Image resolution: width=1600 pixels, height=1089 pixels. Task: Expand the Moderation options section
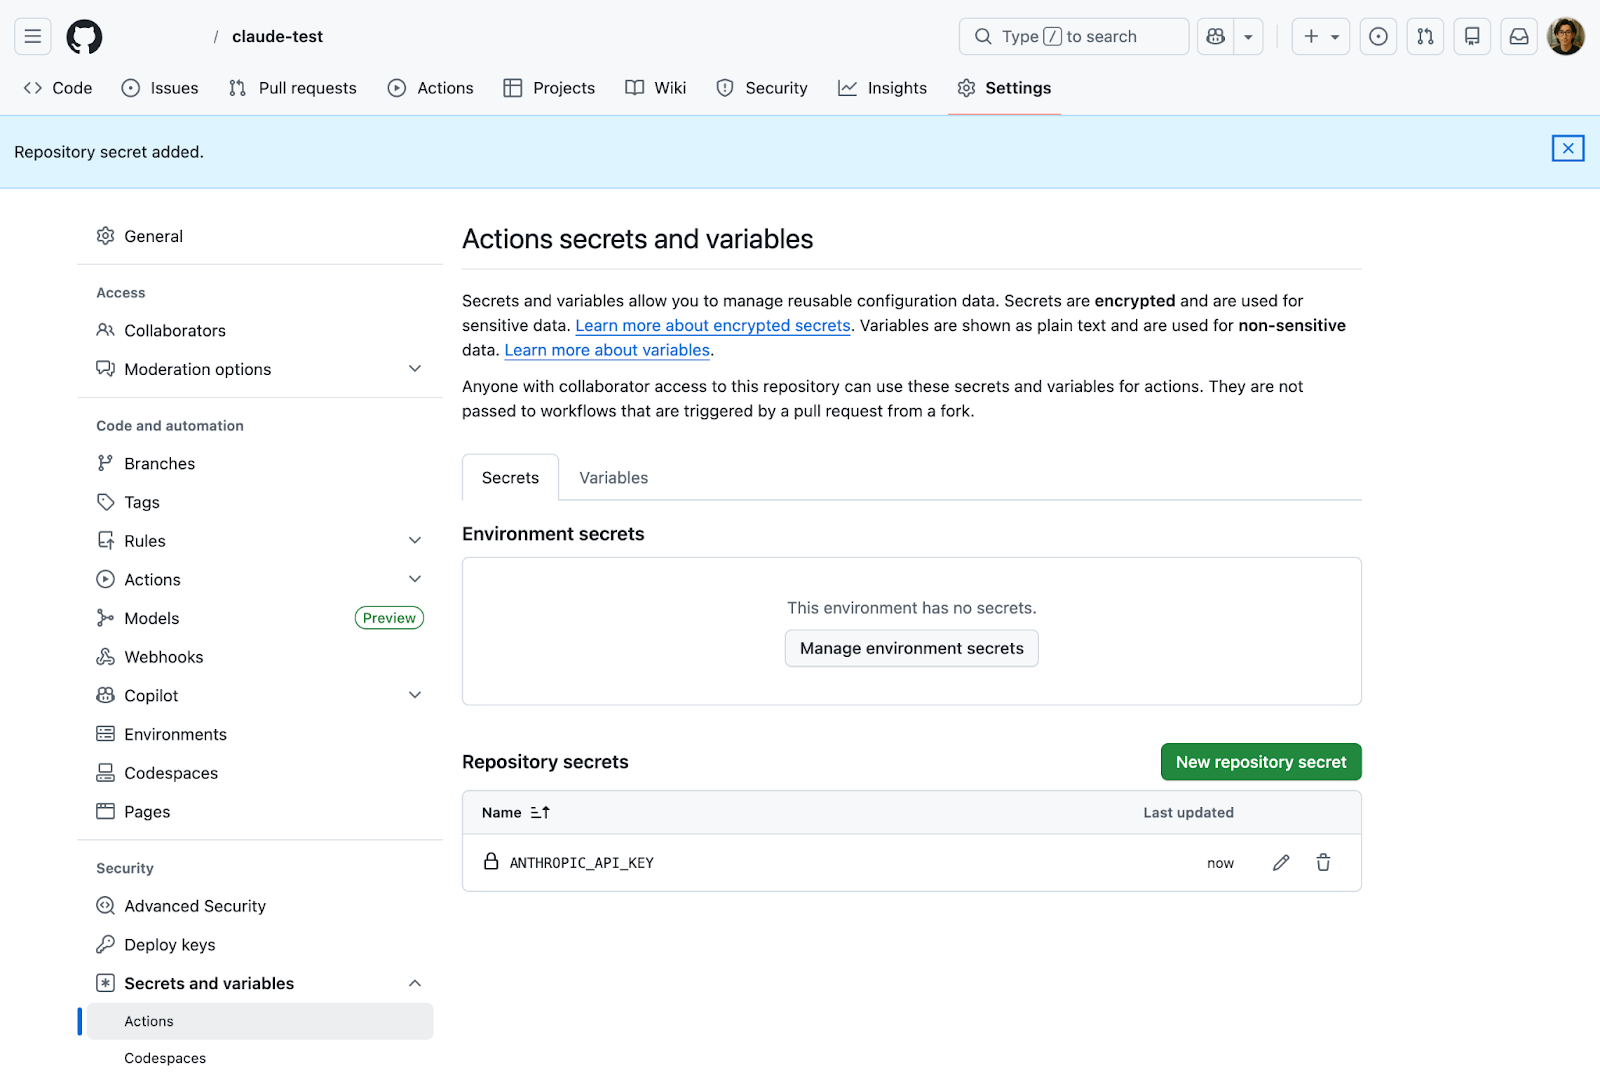415,369
